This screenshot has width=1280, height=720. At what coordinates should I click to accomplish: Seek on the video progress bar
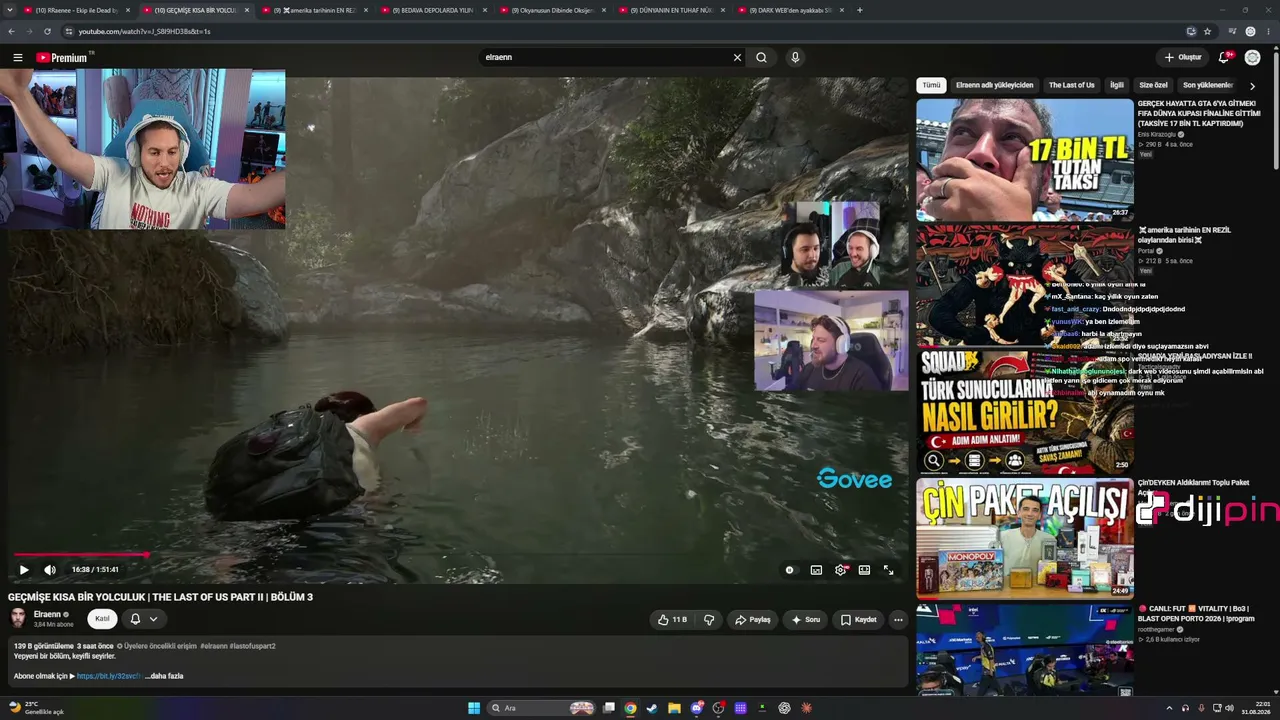pos(456,554)
